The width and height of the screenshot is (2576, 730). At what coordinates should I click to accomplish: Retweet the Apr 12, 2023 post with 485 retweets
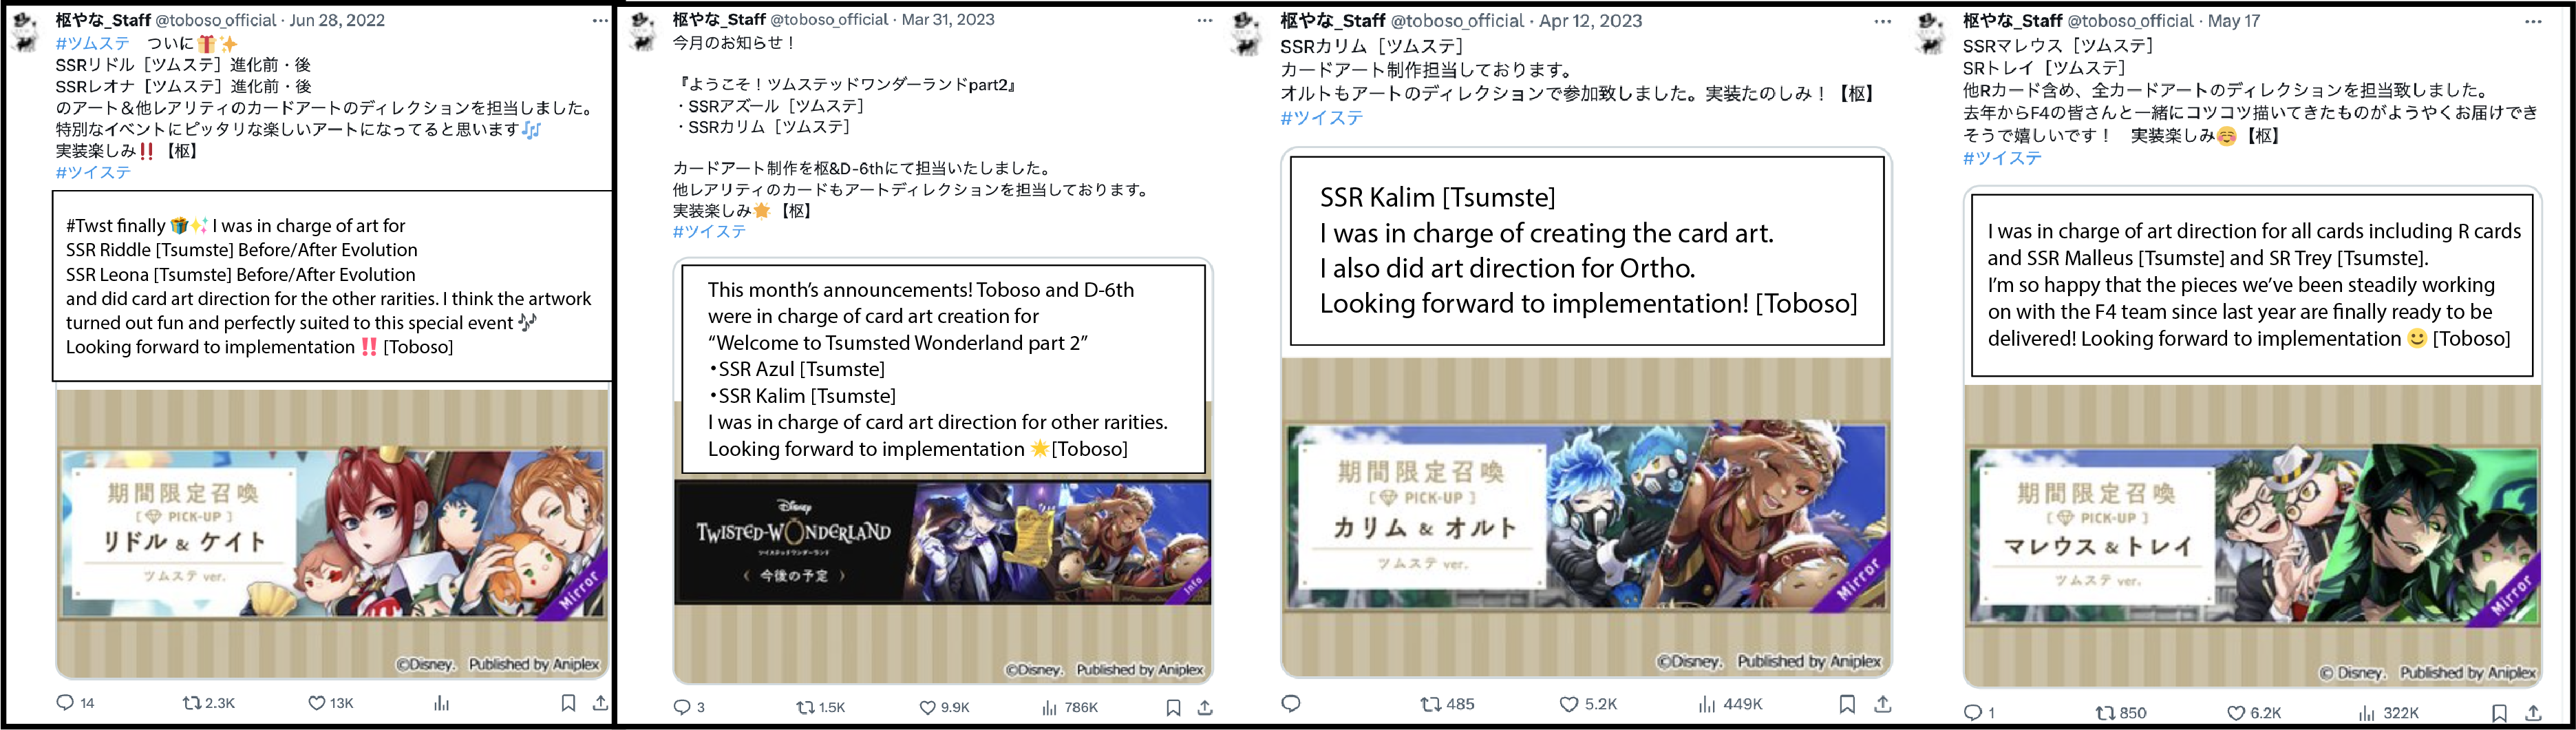[x=1447, y=704]
